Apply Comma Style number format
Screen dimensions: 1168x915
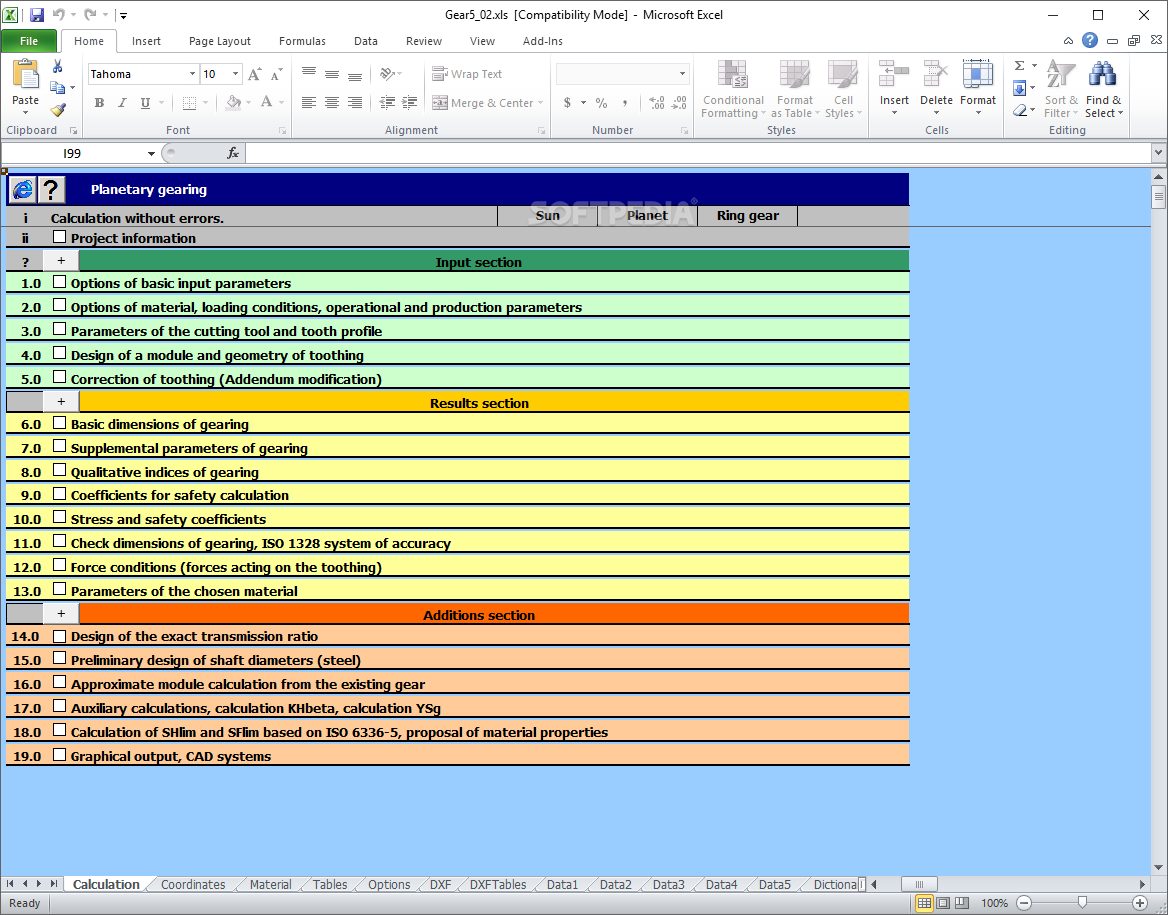tap(624, 103)
